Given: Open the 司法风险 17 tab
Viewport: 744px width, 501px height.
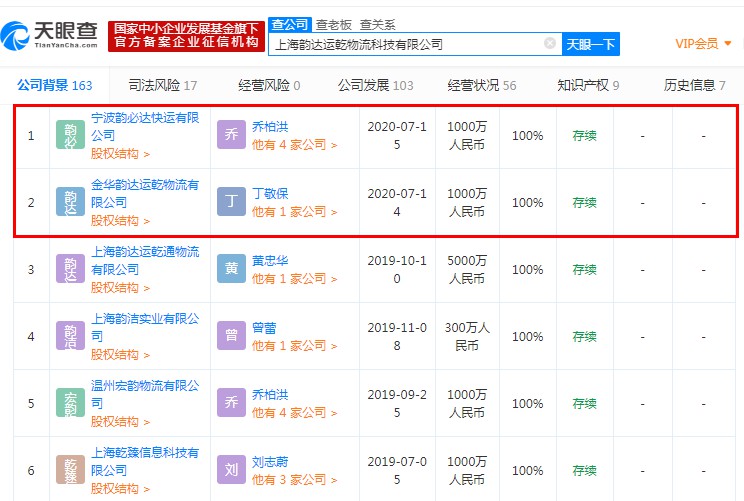Looking at the screenshot, I should point(163,85).
